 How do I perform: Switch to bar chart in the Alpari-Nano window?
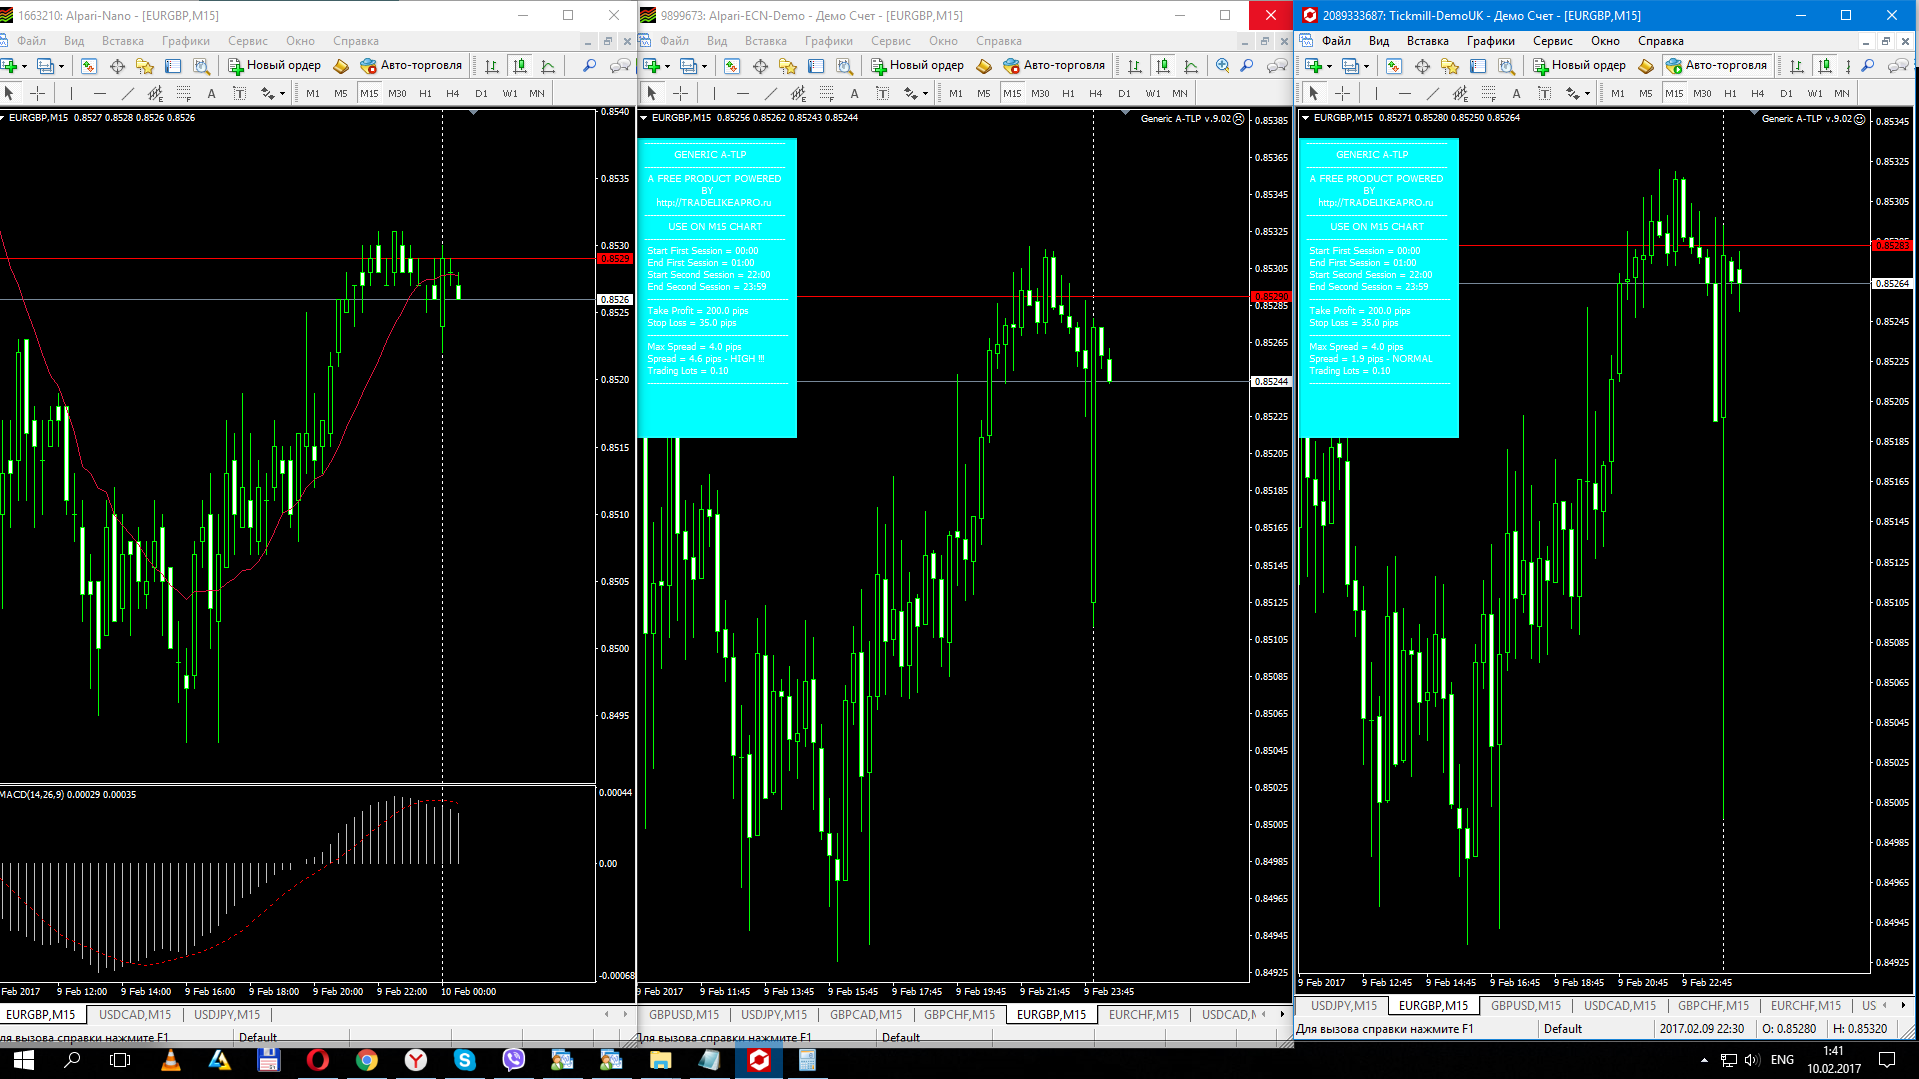492,66
